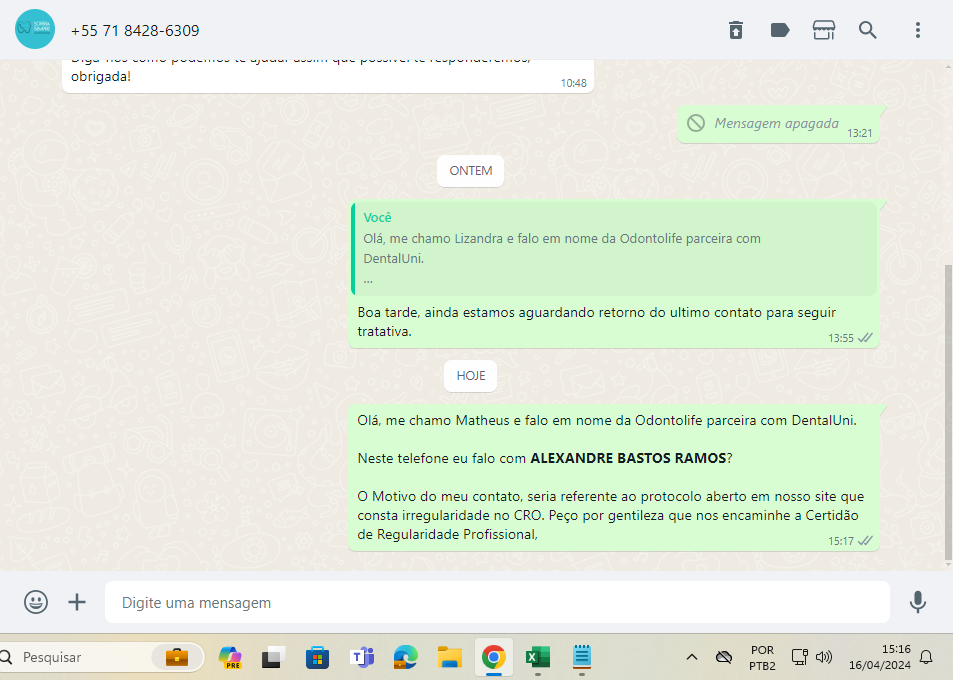Open contact info for +55 71 8428-6309
The image size is (953, 680).
point(135,30)
